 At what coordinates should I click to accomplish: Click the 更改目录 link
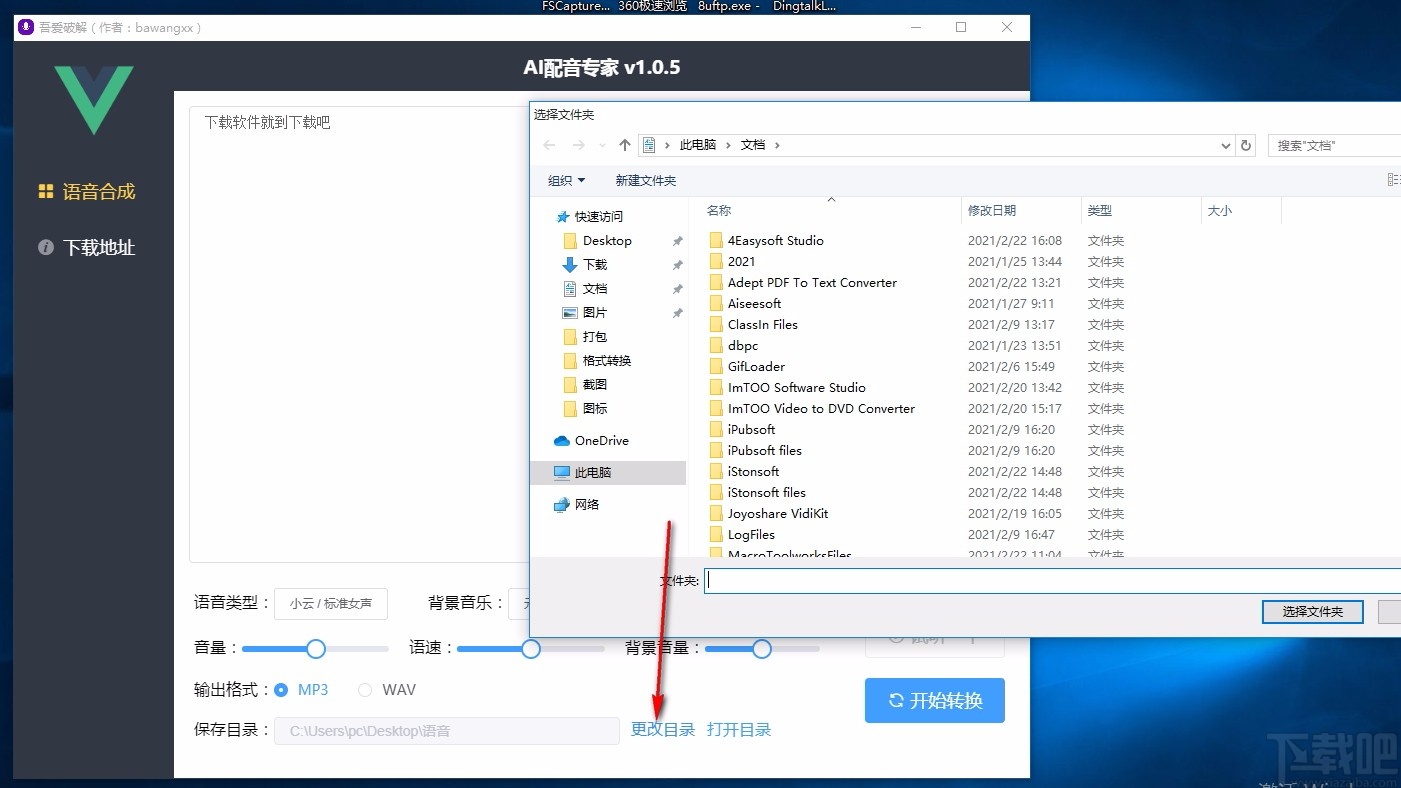tap(663, 730)
